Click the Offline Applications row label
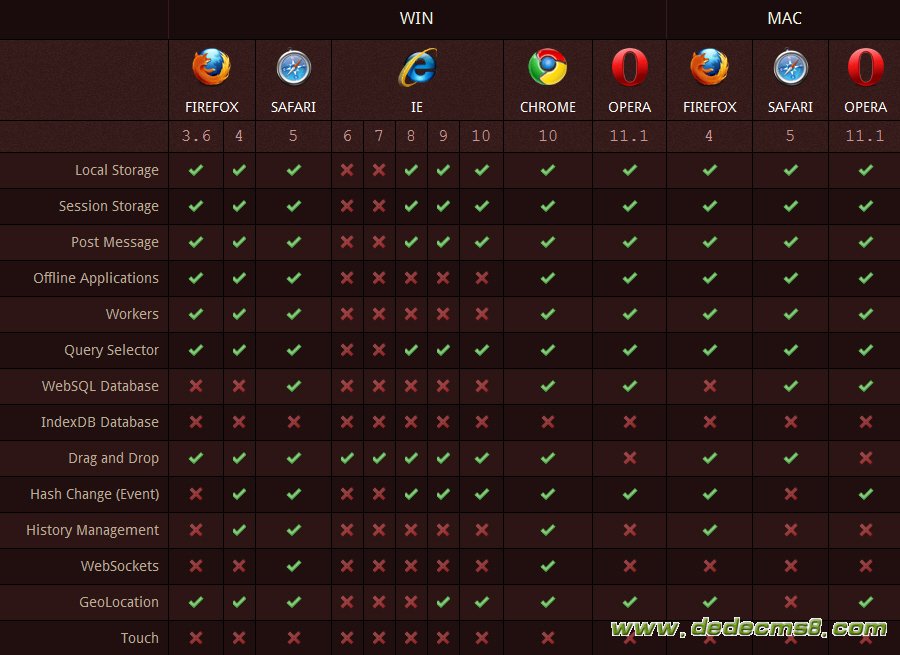This screenshot has width=900, height=655. [96, 278]
